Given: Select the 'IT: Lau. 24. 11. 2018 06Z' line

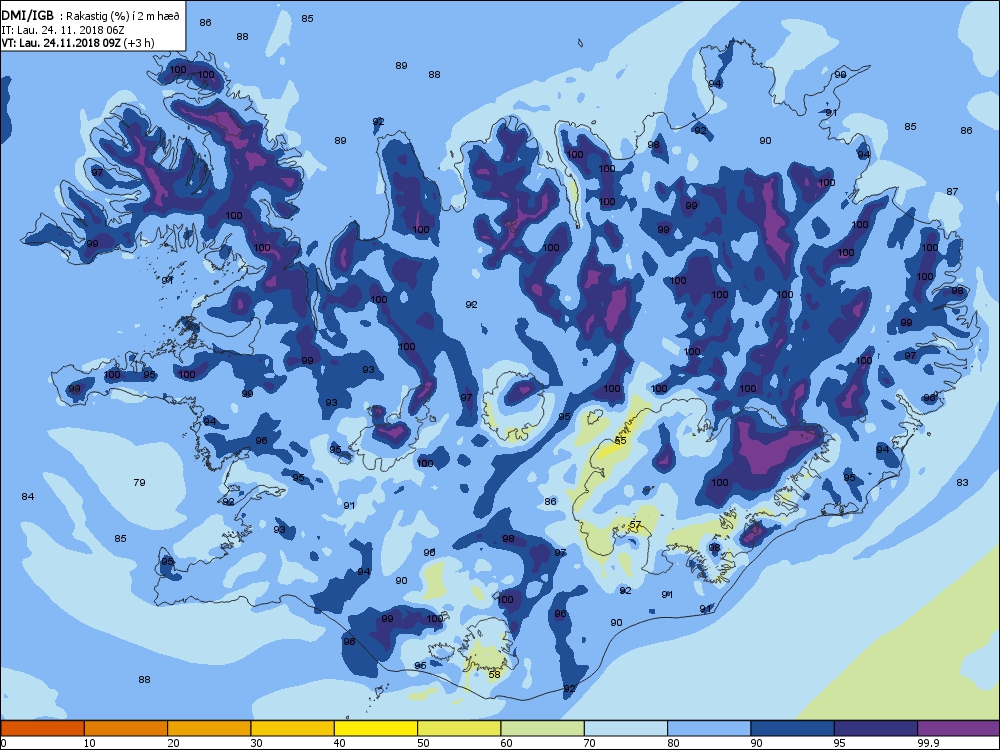Looking at the screenshot, I should tap(62, 30).
